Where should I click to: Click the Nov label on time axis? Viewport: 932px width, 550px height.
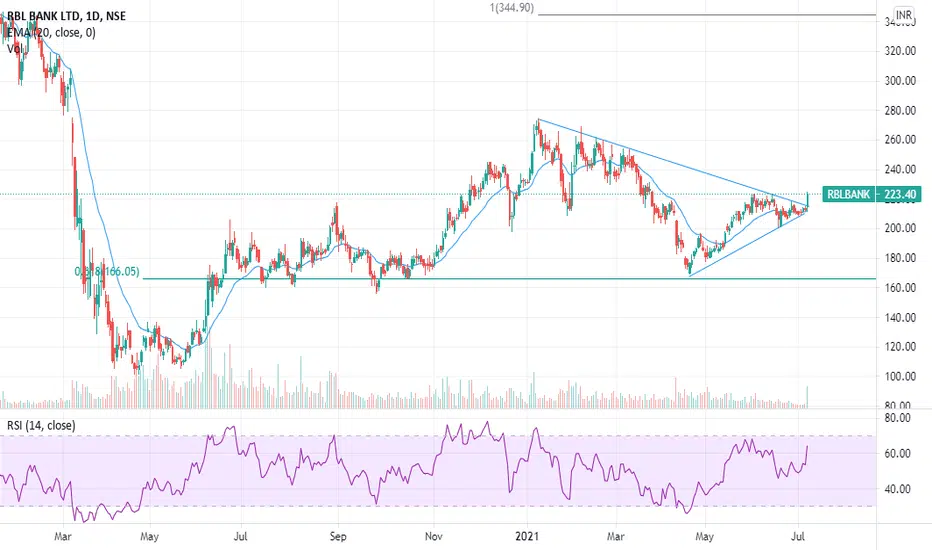(434, 536)
